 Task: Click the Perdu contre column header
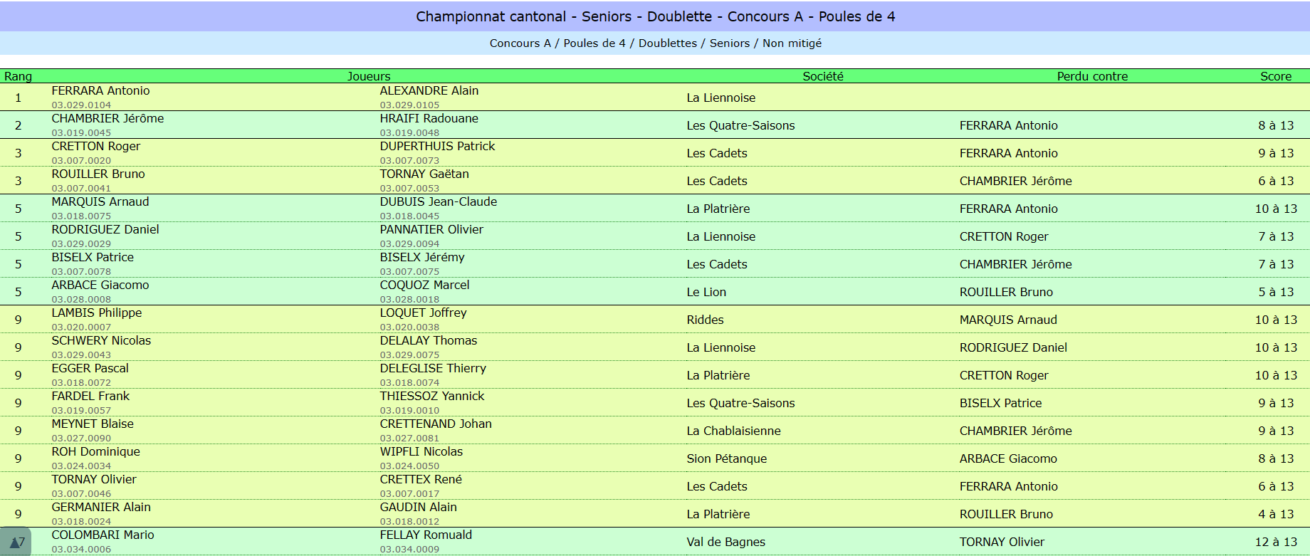click(1092, 76)
